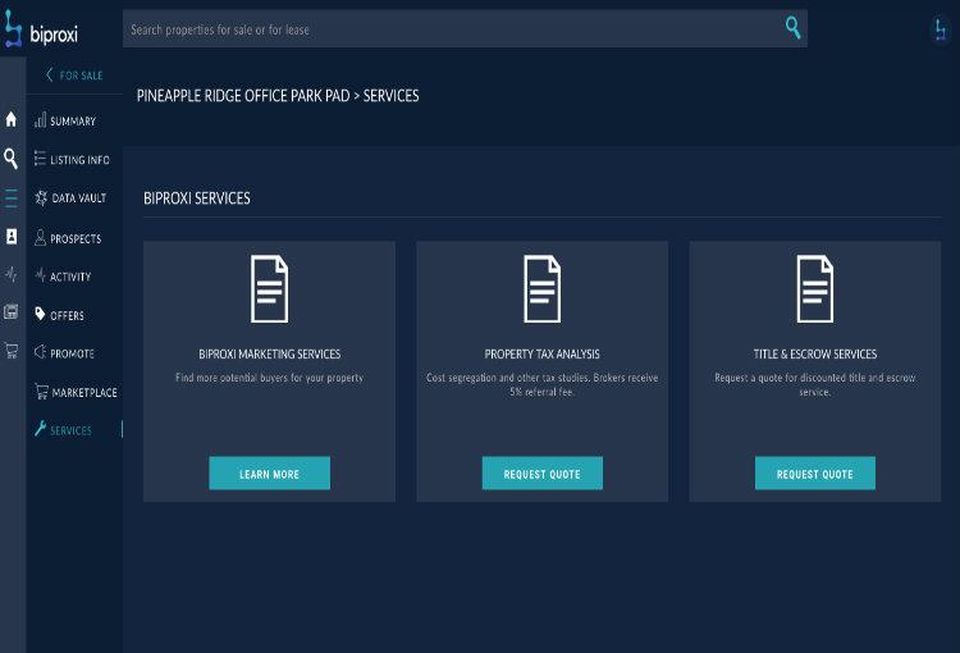960x653 pixels.
Task: Click the Summary bar chart icon
Action: click(x=40, y=119)
